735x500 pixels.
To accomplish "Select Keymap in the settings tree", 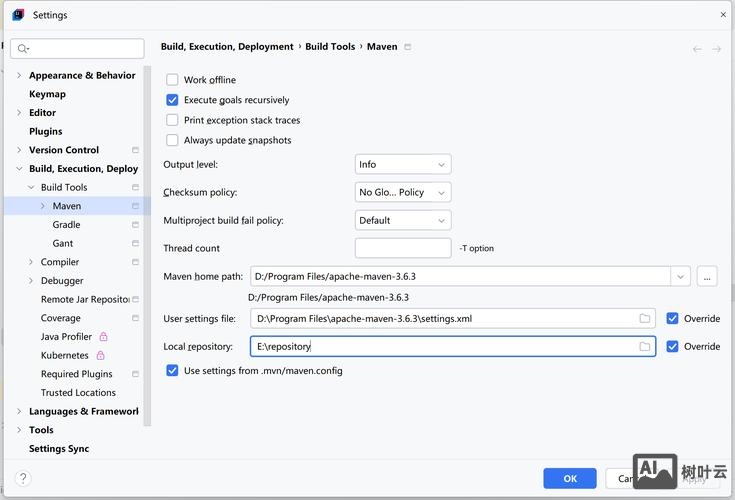I will click(47, 94).
